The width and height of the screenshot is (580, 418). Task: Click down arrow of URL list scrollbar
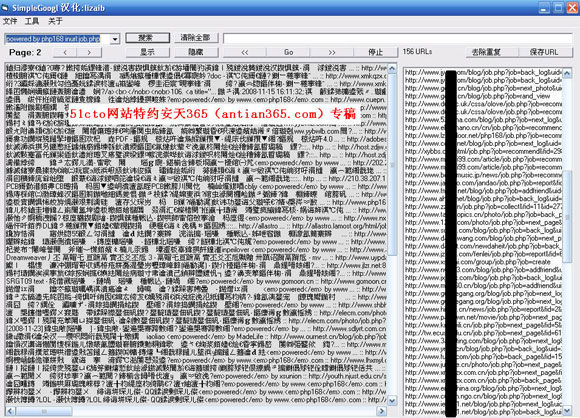[567, 410]
